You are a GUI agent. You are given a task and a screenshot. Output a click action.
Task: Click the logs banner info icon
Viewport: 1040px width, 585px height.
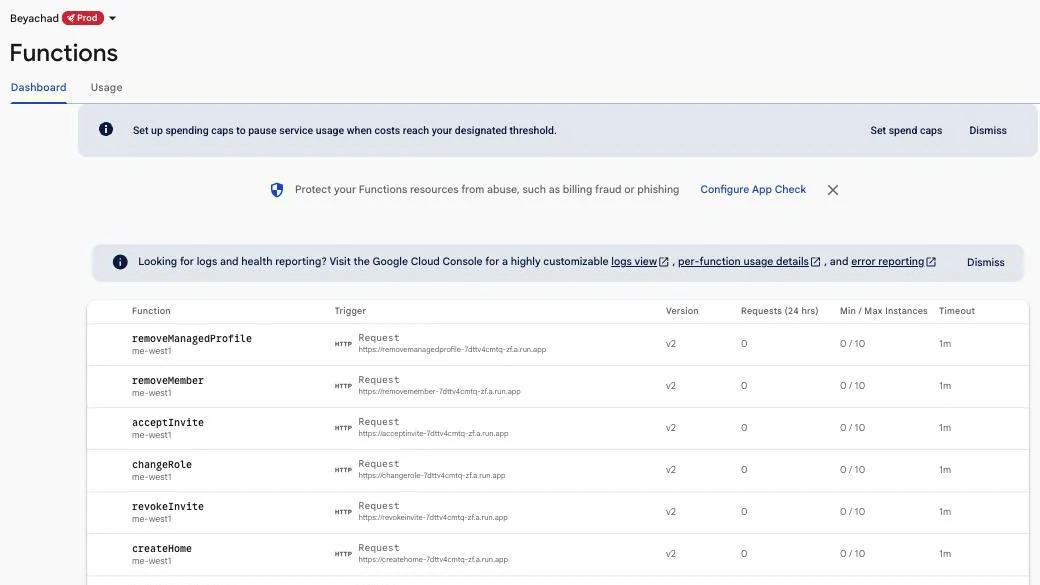click(x=120, y=262)
